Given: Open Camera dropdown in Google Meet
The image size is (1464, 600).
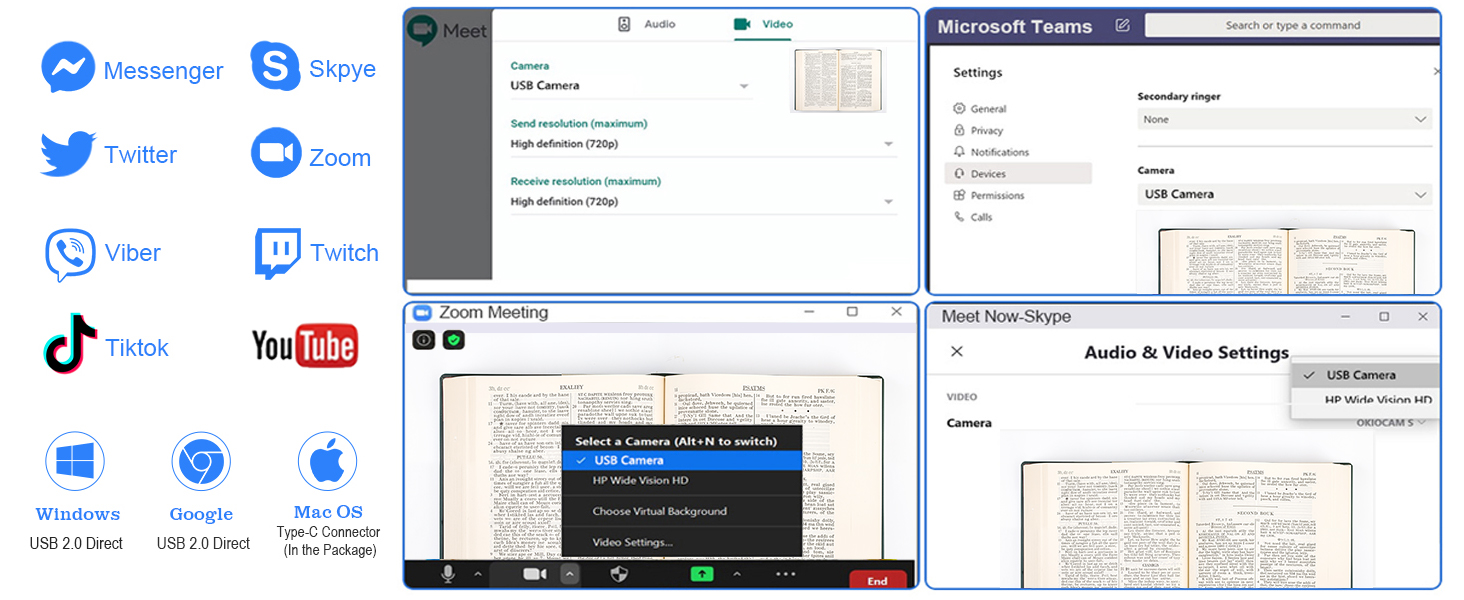Looking at the screenshot, I should click(x=630, y=86).
